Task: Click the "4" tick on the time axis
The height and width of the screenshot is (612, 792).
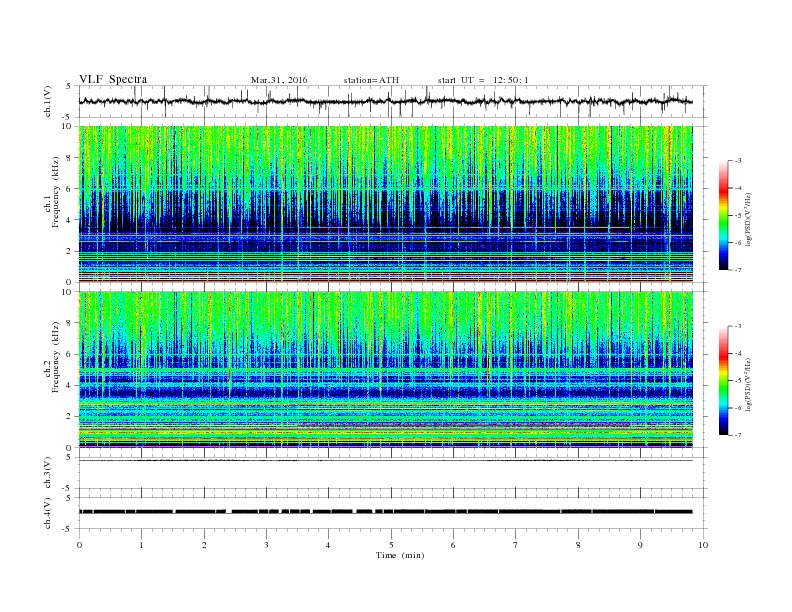Action: (x=329, y=545)
